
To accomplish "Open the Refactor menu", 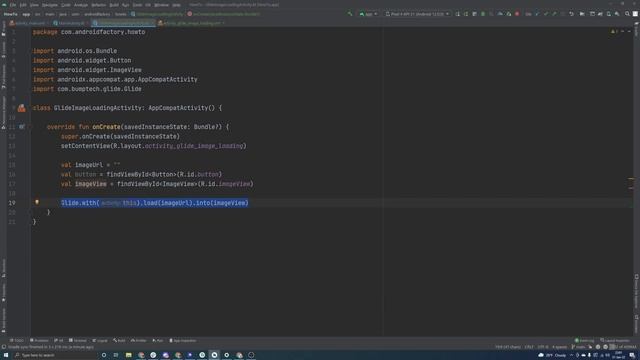I will 98,5.
